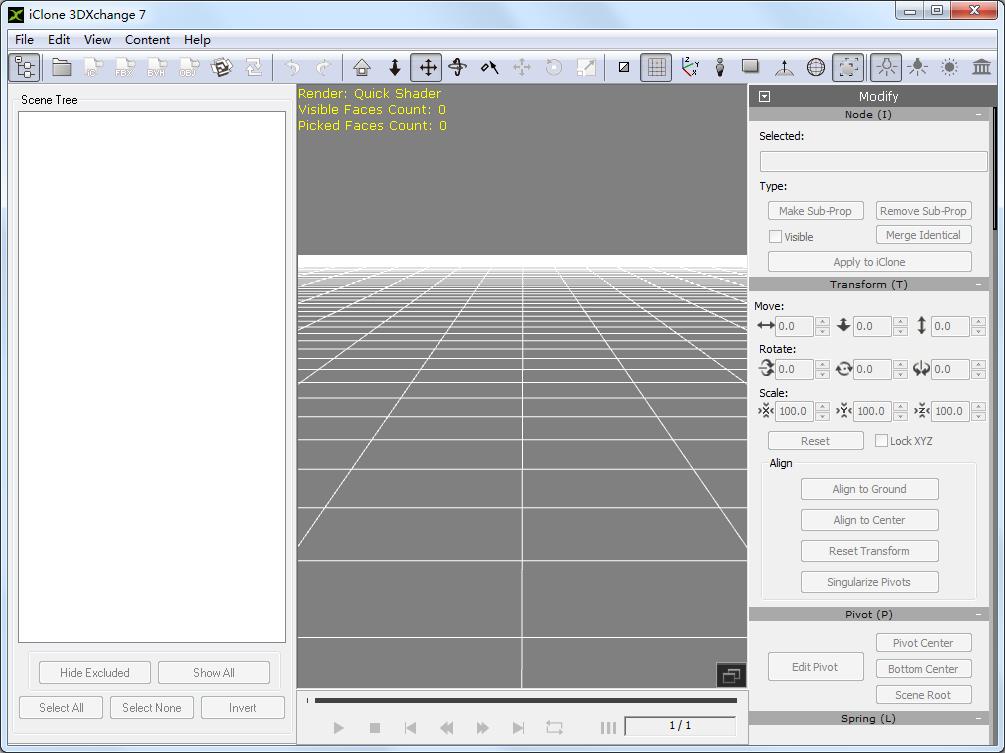Viewport: 1005px width, 753px height.
Task: Click the floating window icon in viewport corner
Action: click(x=731, y=676)
